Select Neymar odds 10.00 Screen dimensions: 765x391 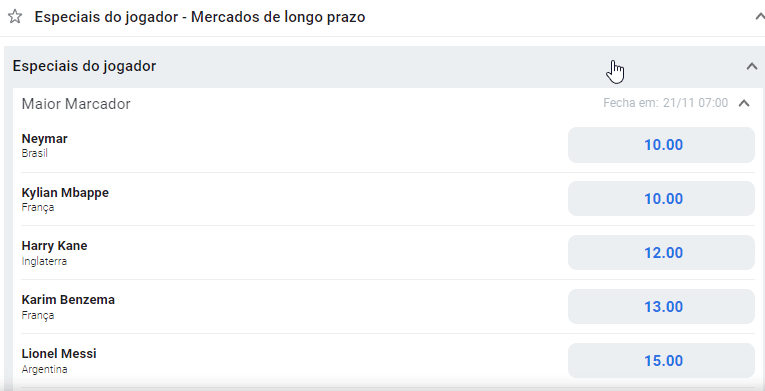click(661, 145)
